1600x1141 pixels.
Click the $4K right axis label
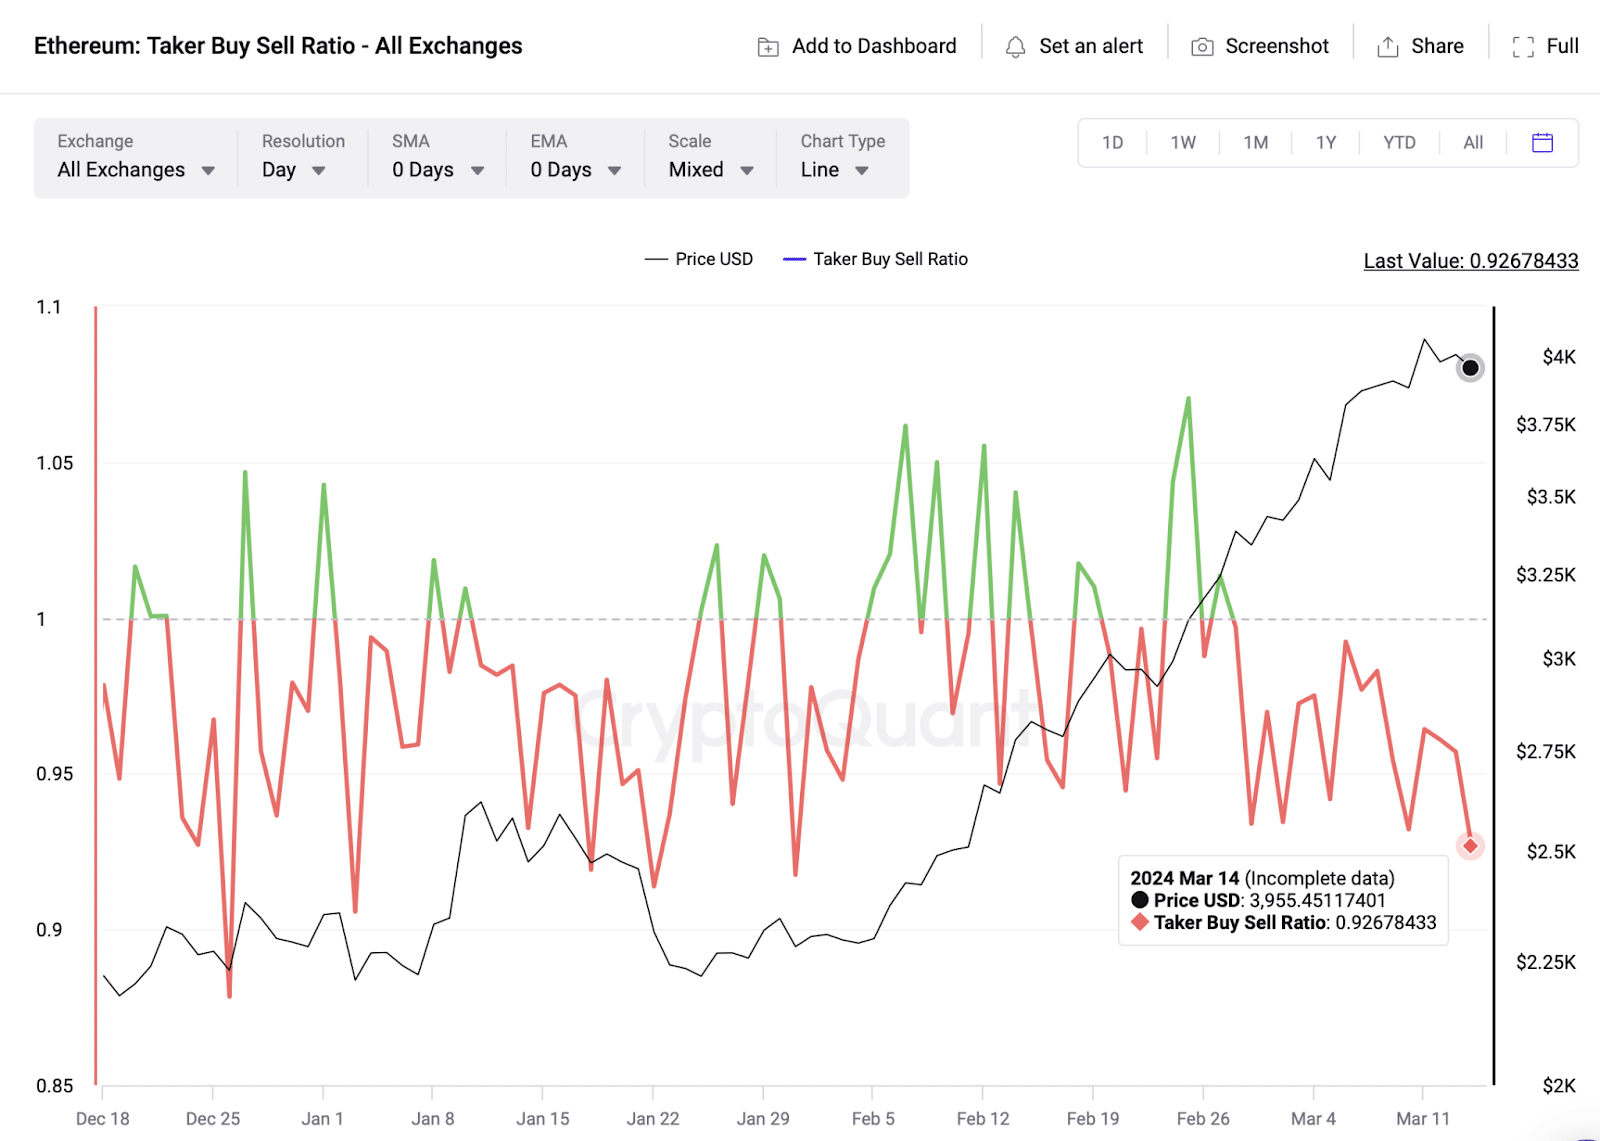tap(1559, 357)
